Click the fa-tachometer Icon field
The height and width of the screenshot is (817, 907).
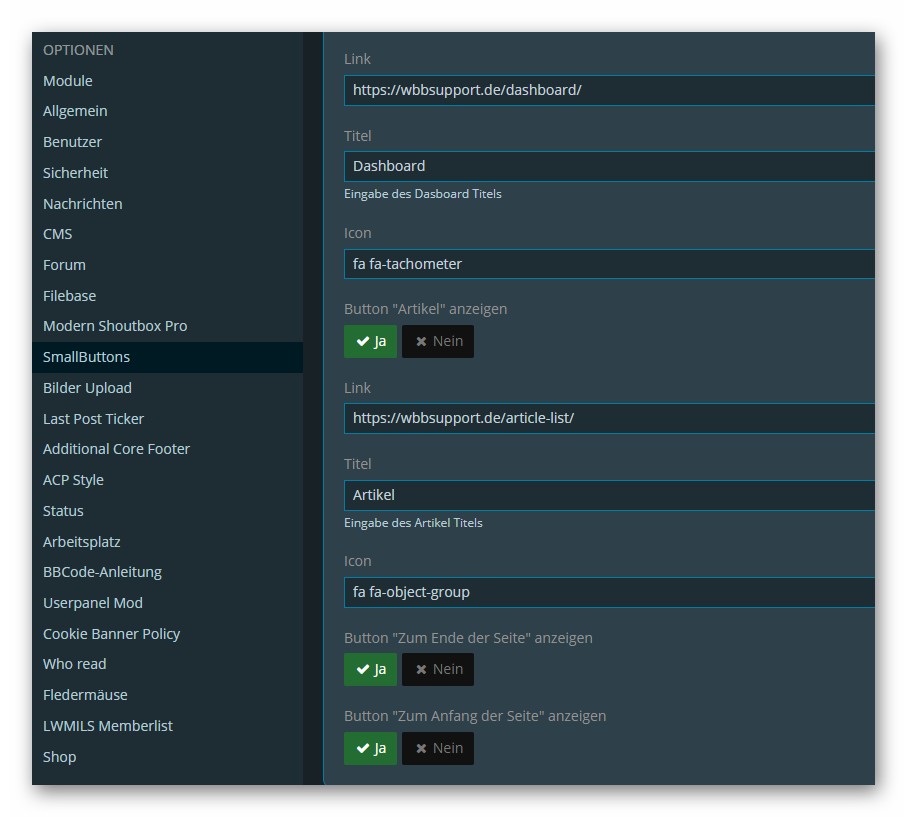608,264
